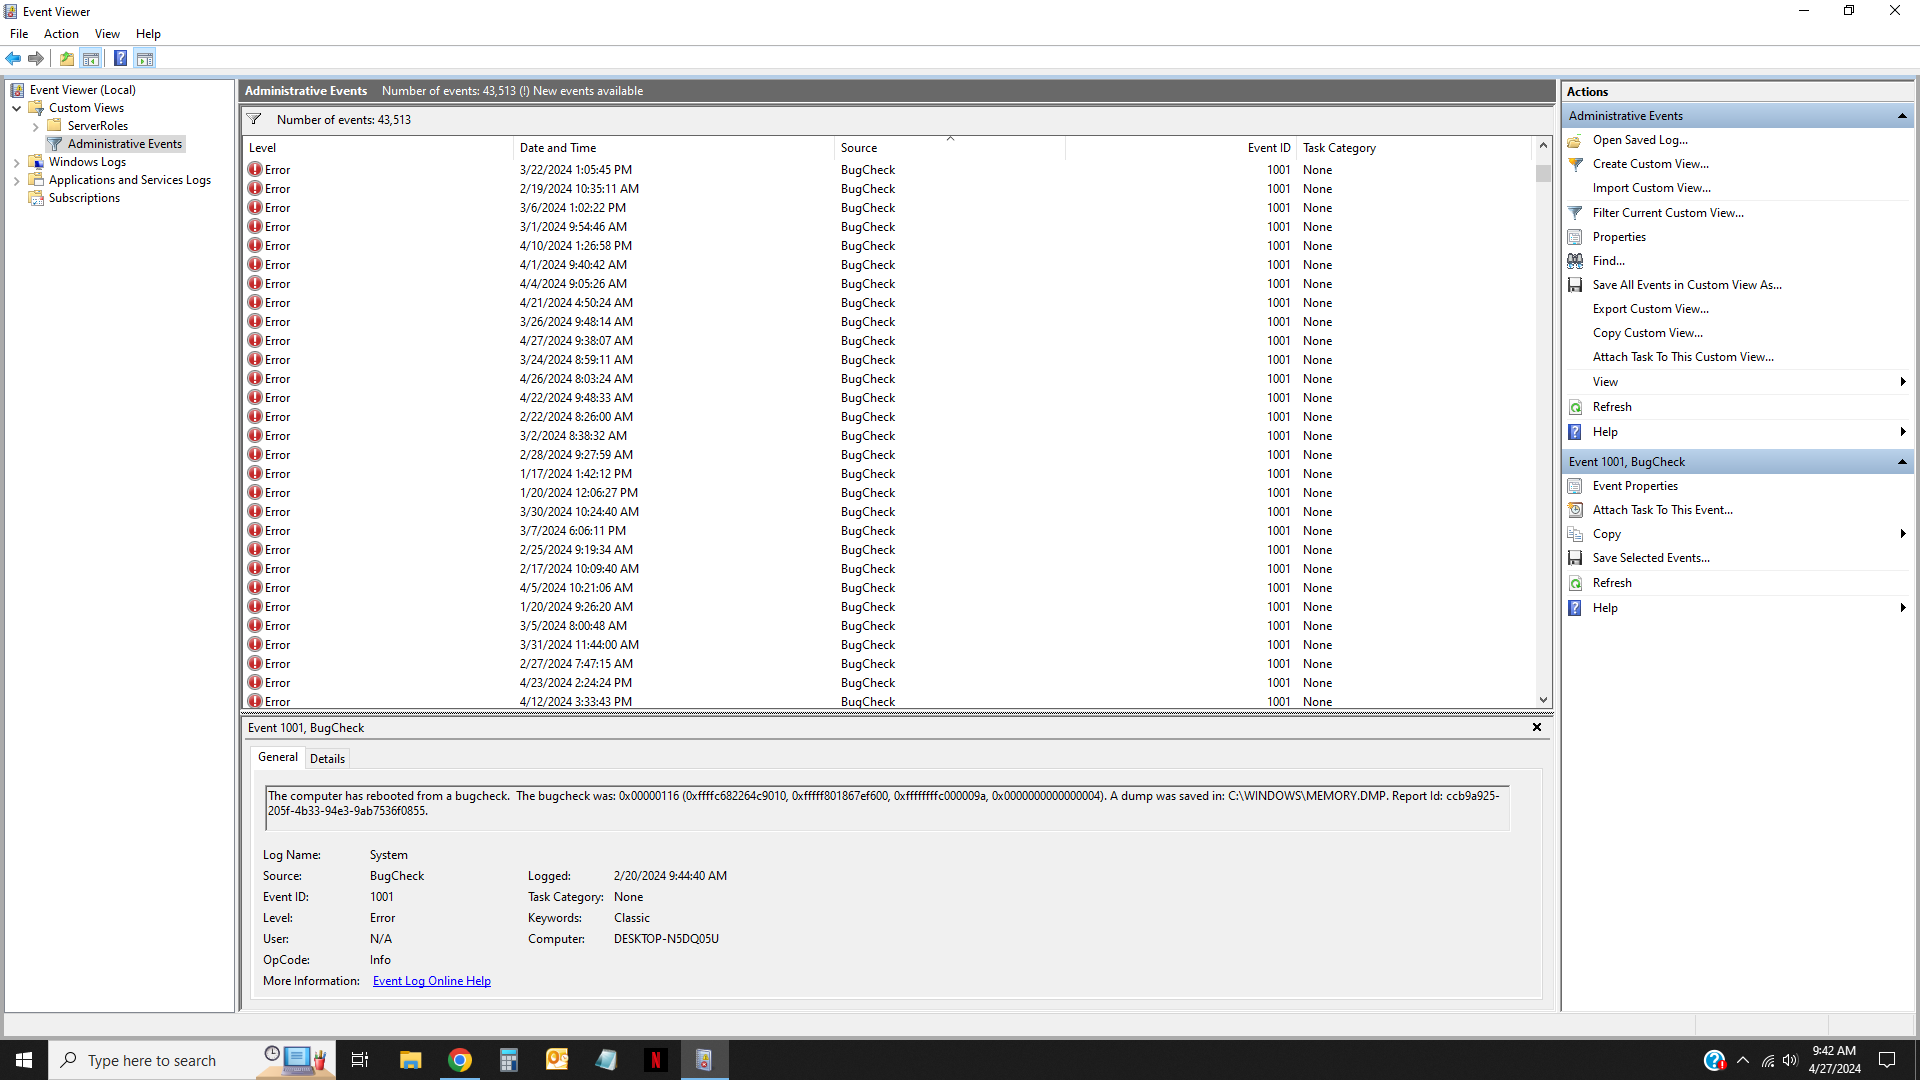Click the Find binoculars icon
The height and width of the screenshot is (1080, 1920).
1575,261
